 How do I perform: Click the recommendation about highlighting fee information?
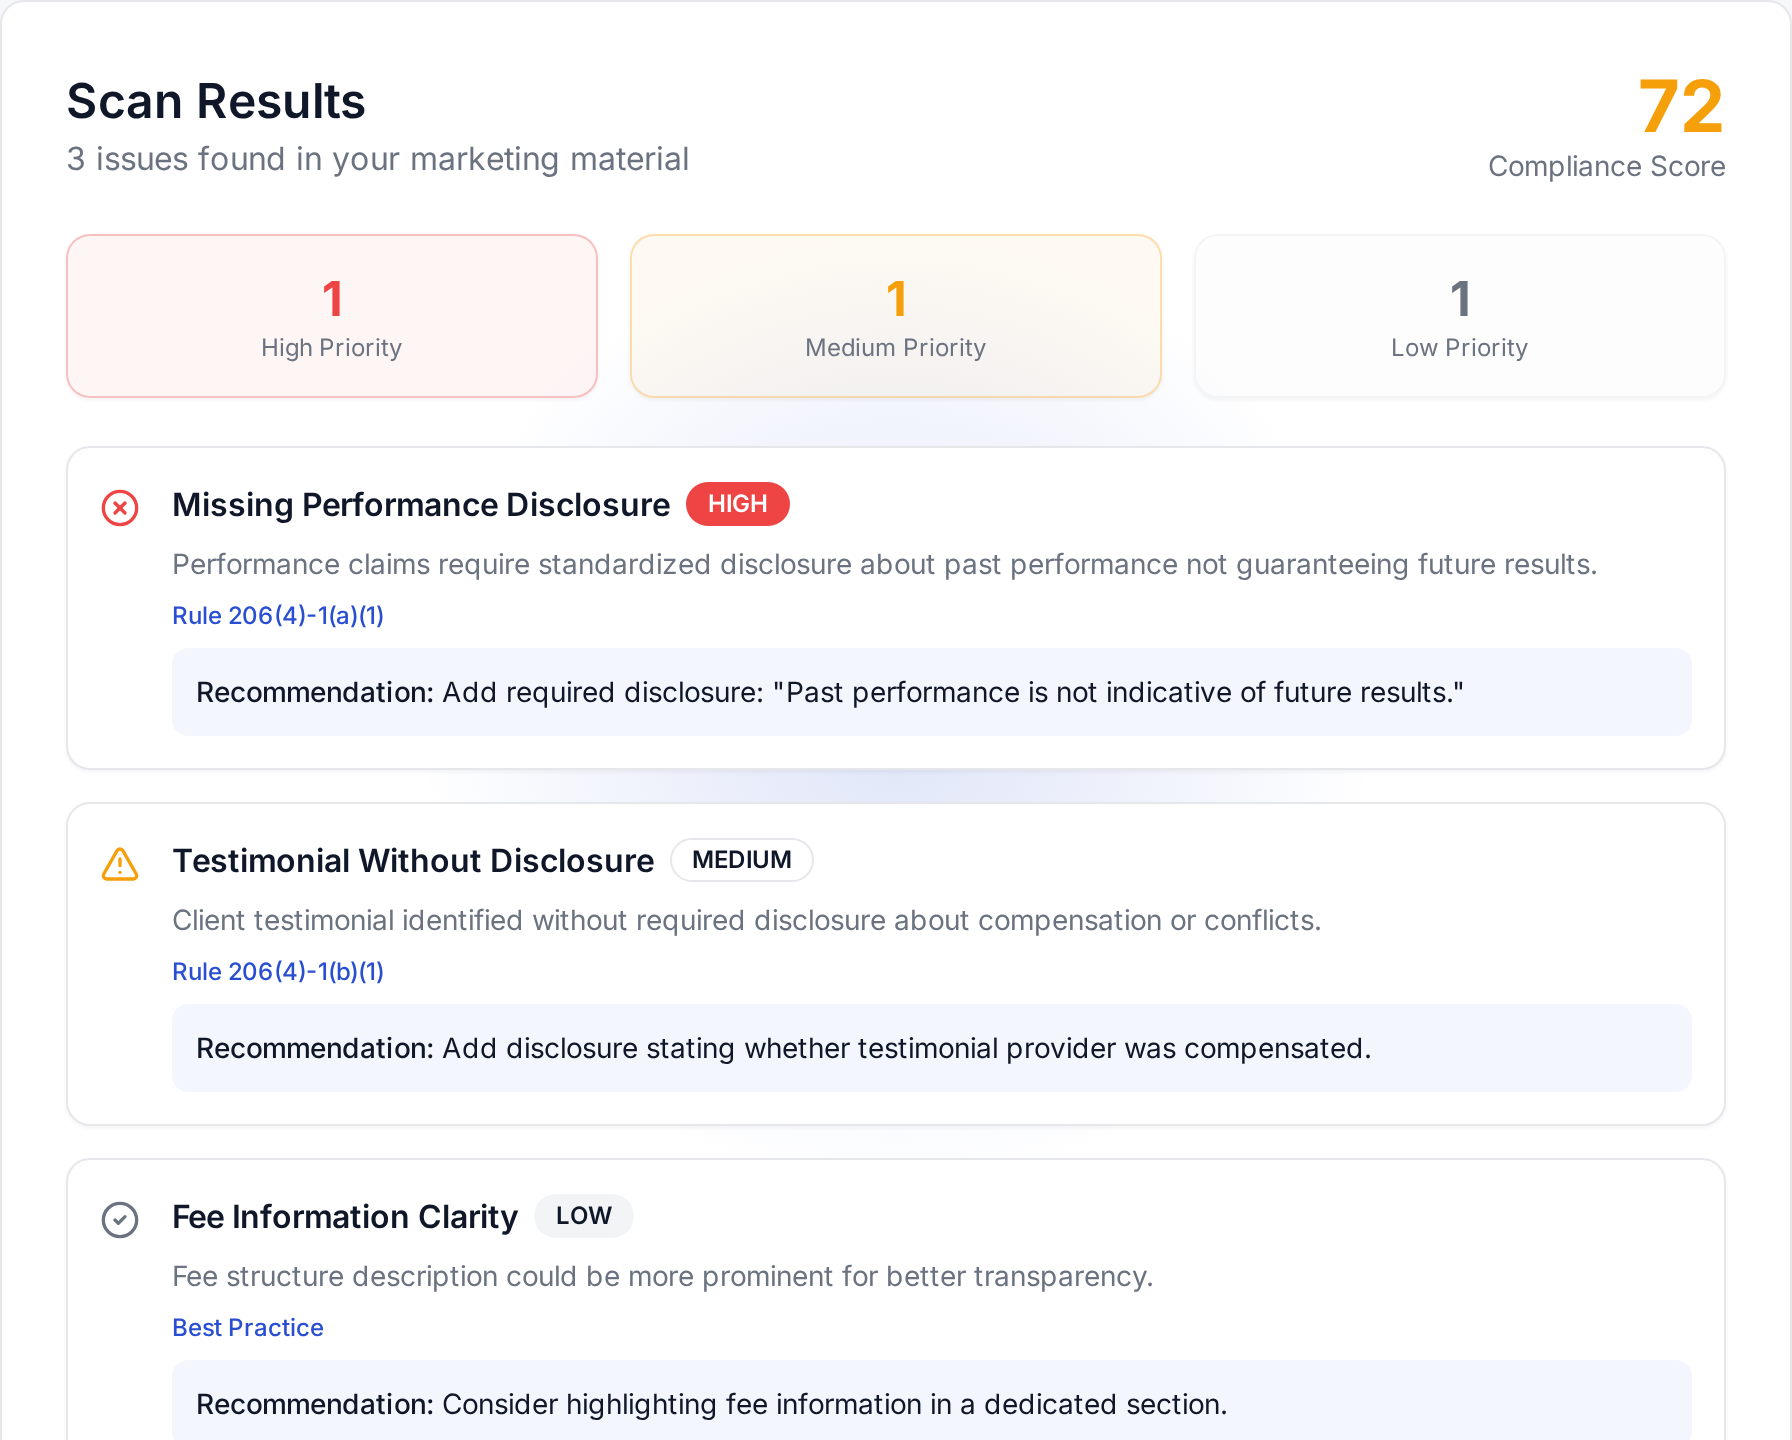(932, 1402)
